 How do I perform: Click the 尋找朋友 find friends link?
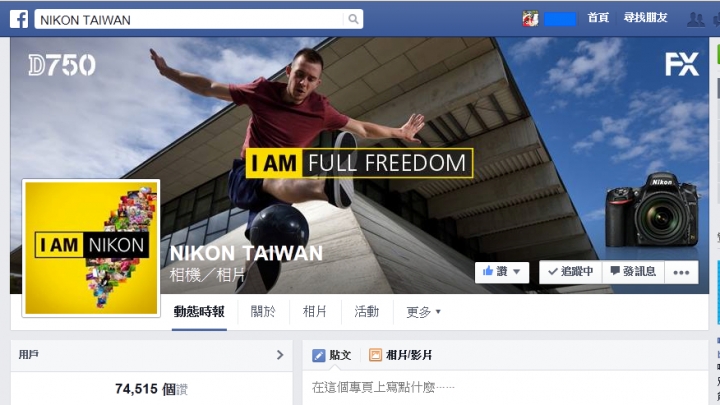click(x=645, y=18)
